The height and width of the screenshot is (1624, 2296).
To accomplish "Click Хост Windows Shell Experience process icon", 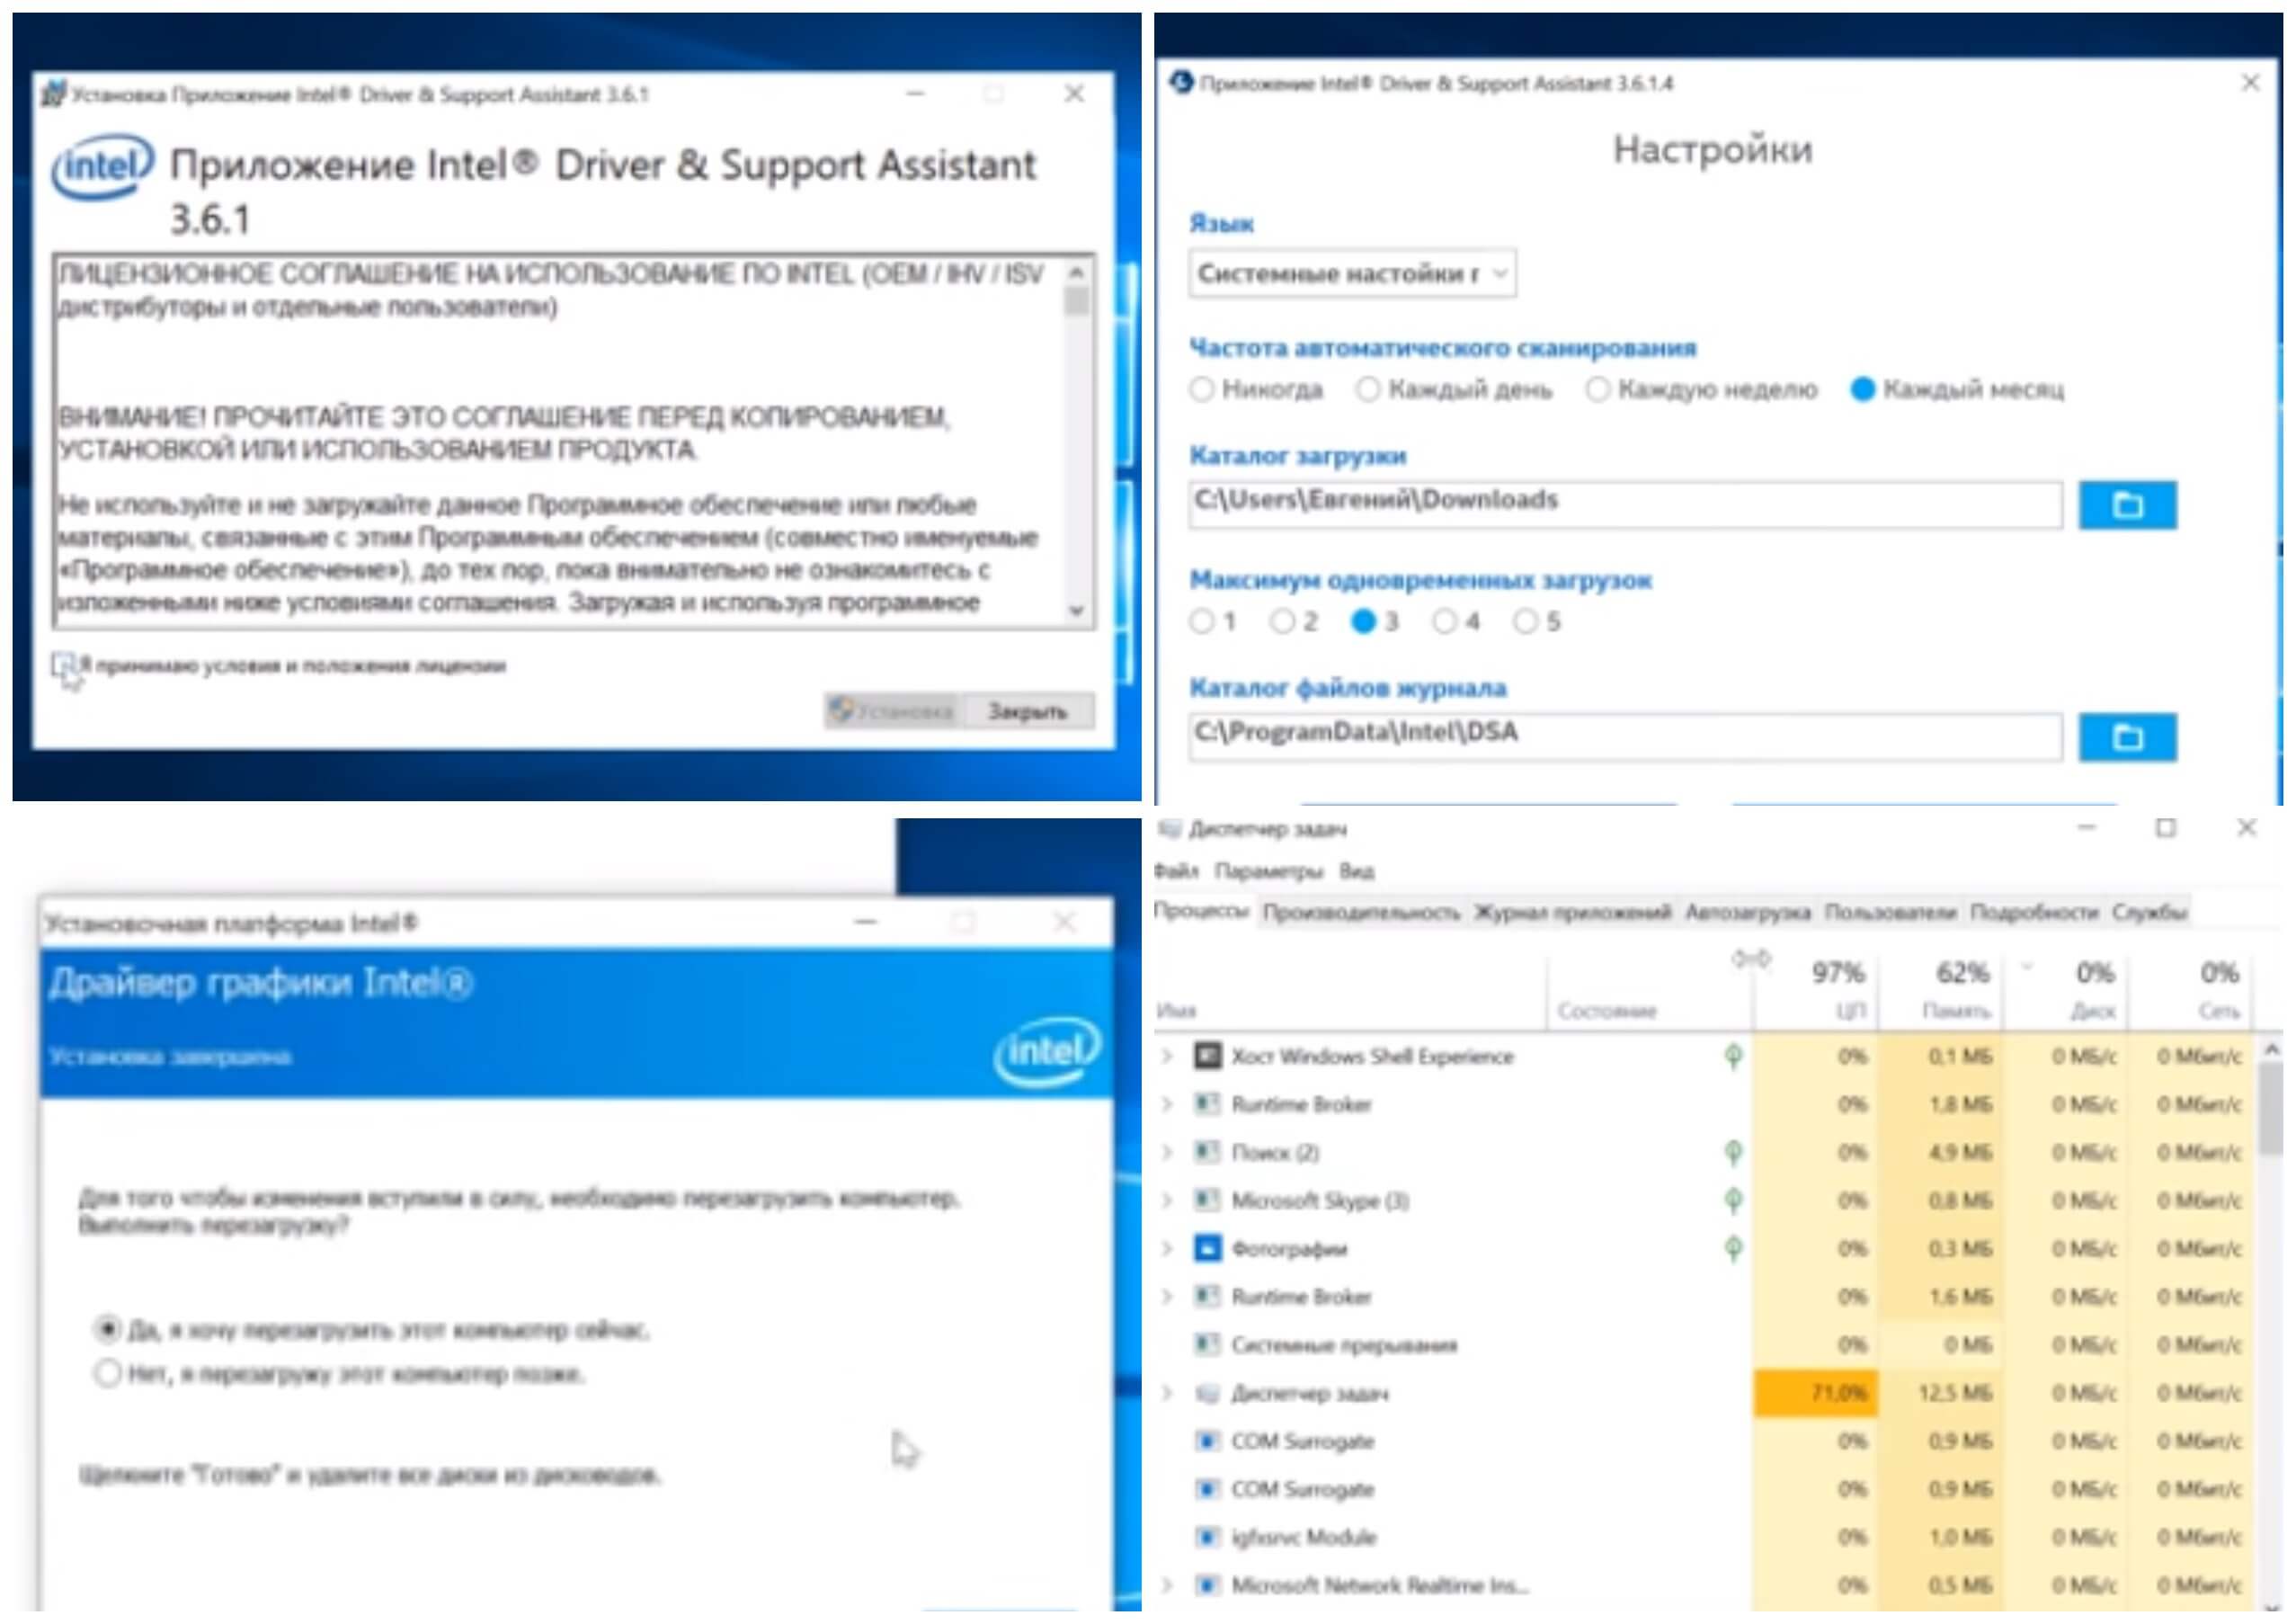I will pos(1207,1056).
